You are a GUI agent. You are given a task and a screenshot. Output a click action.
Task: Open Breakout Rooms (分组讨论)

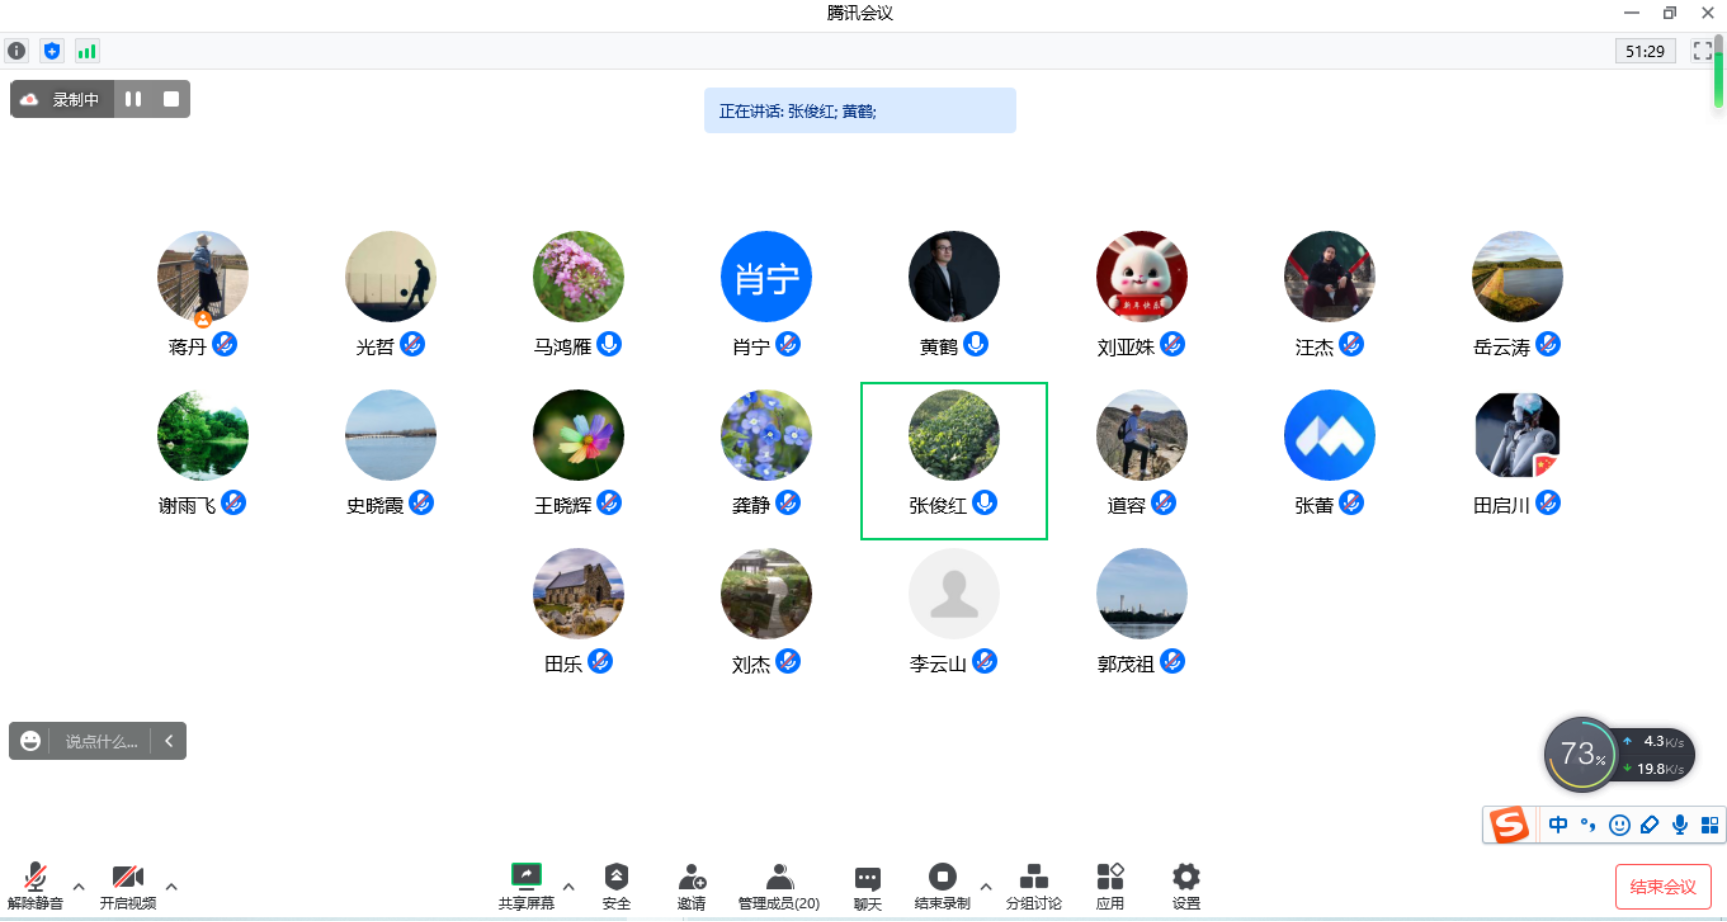pyautogui.click(x=1033, y=885)
